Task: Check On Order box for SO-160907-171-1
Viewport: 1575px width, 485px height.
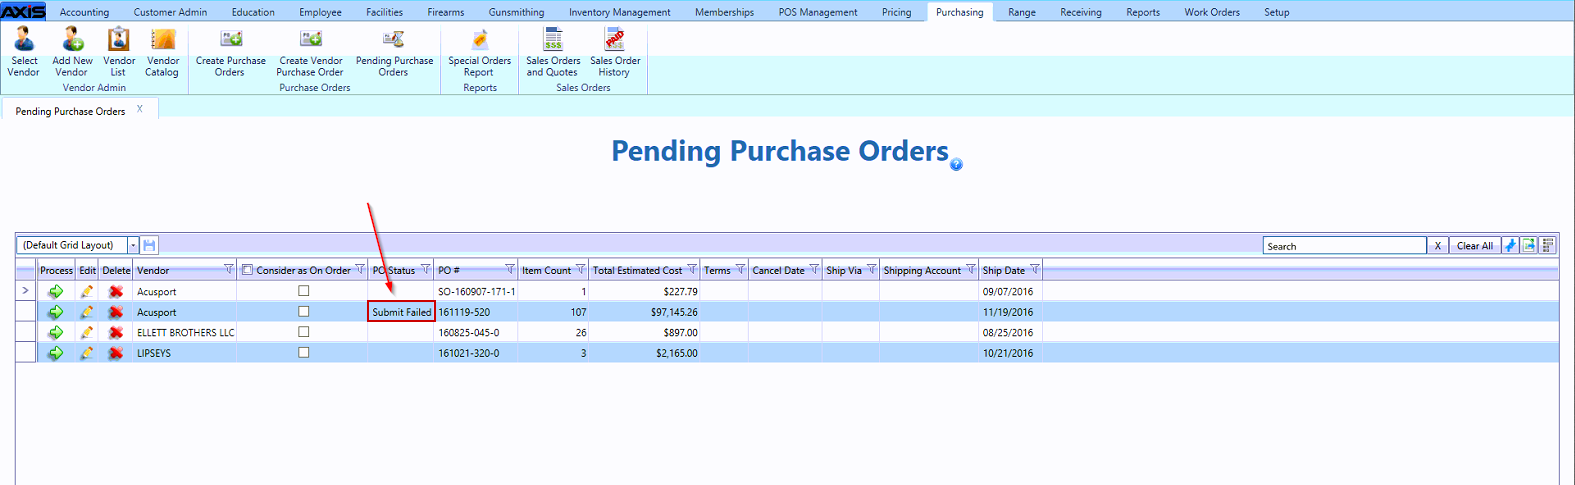Action: [303, 291]
